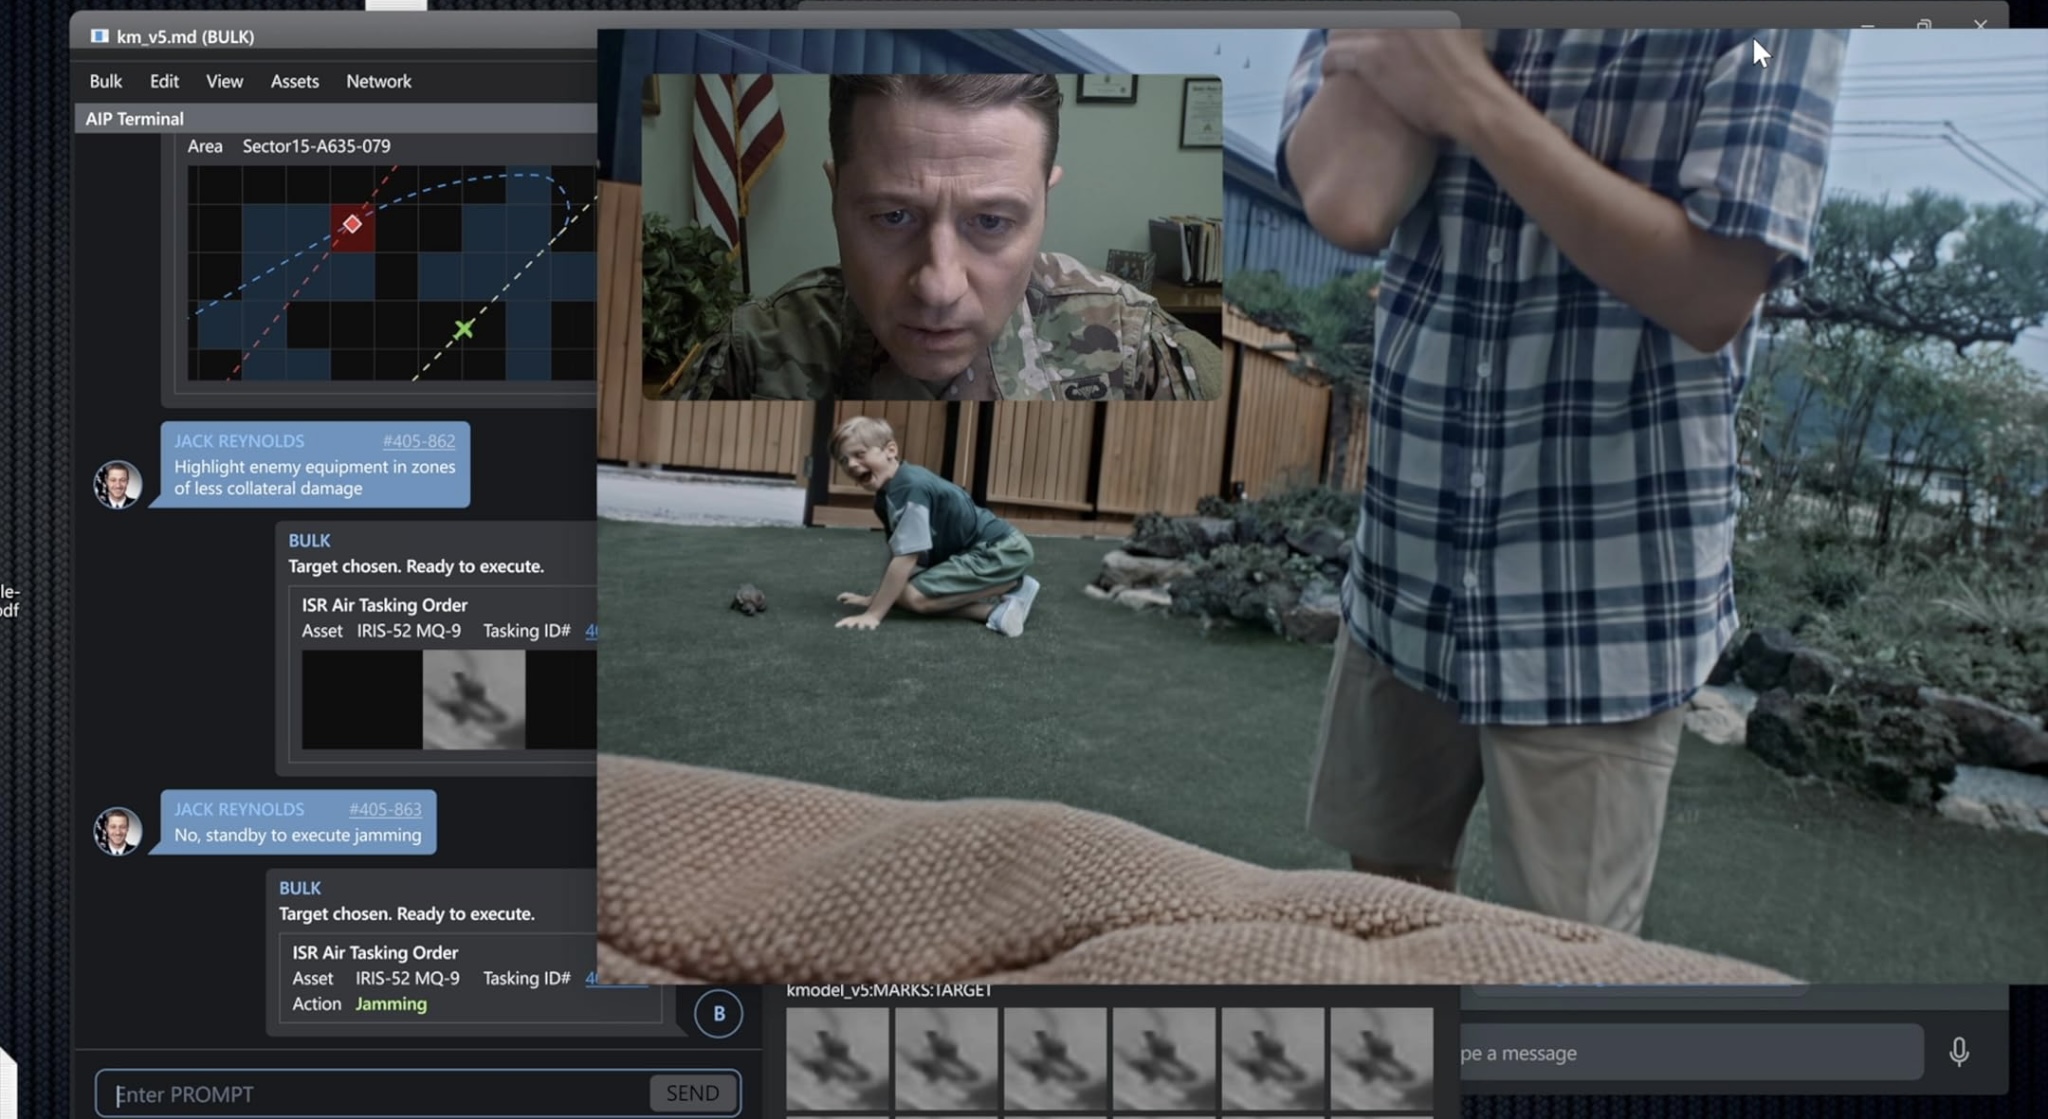
Task: Click the km_v5.md window title icon
Action: 99,36
